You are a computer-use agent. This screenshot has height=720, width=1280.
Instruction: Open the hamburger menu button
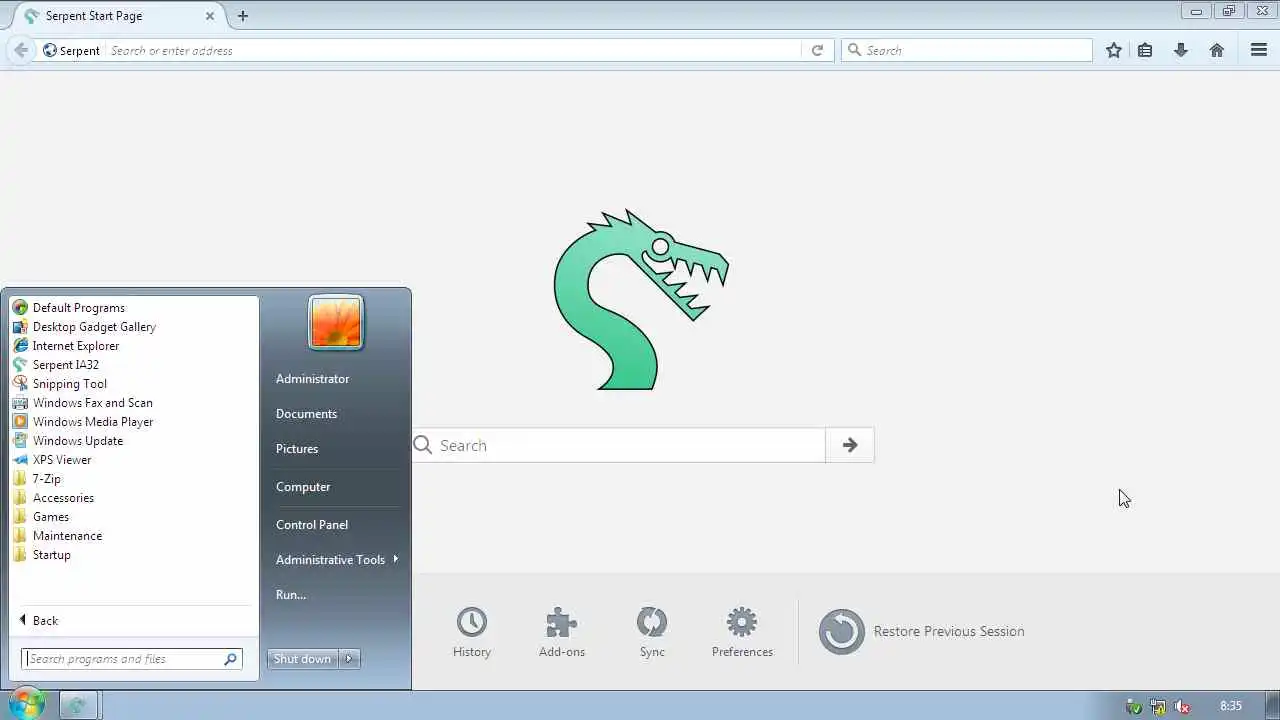pos(1259,50)
